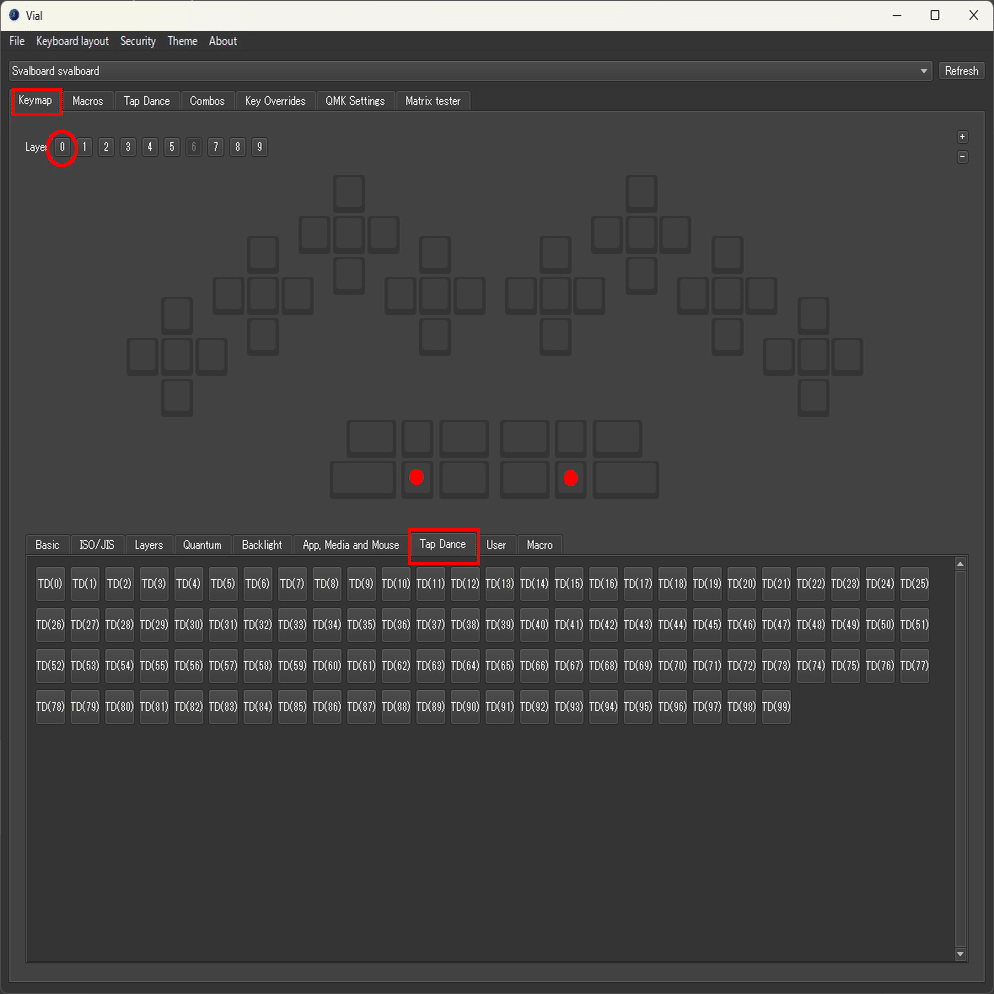Screen dimensions: 994x994
Task: Pick the TD(0) keycode
Action: 50,584
